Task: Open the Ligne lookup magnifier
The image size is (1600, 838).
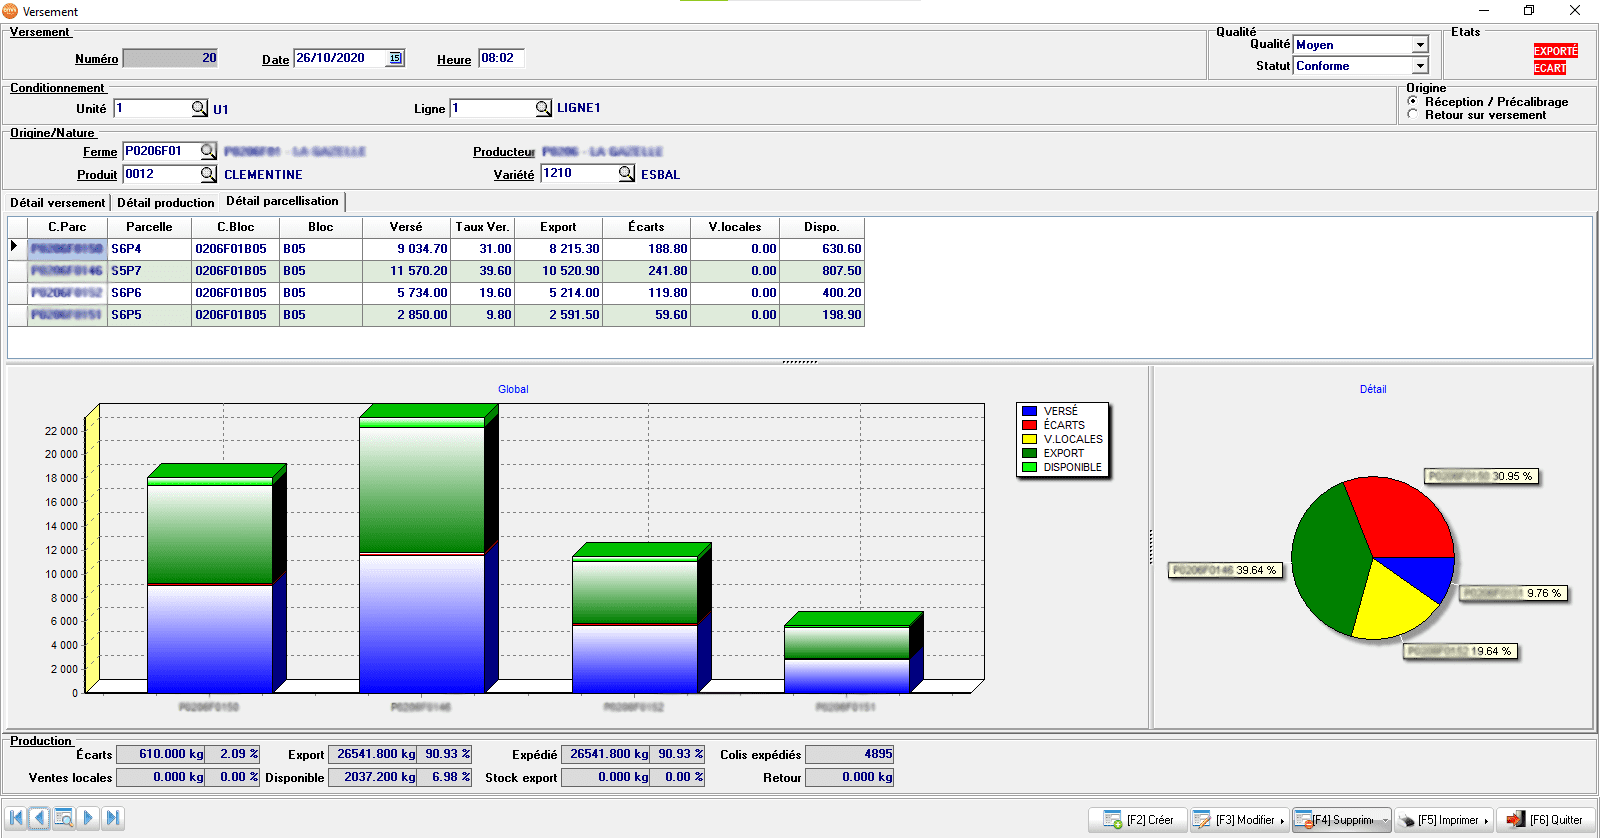Action: (543, 108)
